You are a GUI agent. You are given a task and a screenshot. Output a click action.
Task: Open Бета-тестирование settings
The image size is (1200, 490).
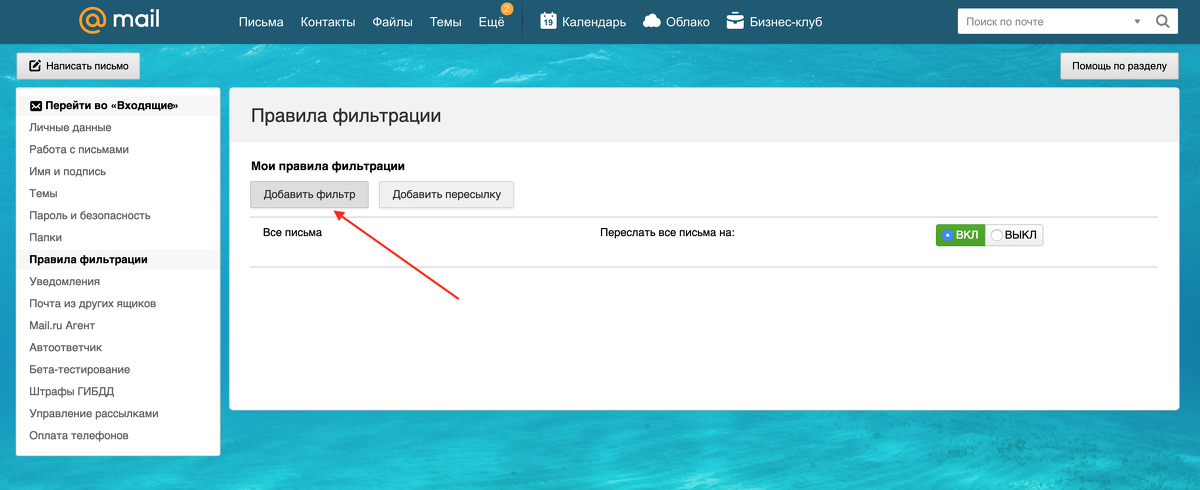tap(78, 369)
